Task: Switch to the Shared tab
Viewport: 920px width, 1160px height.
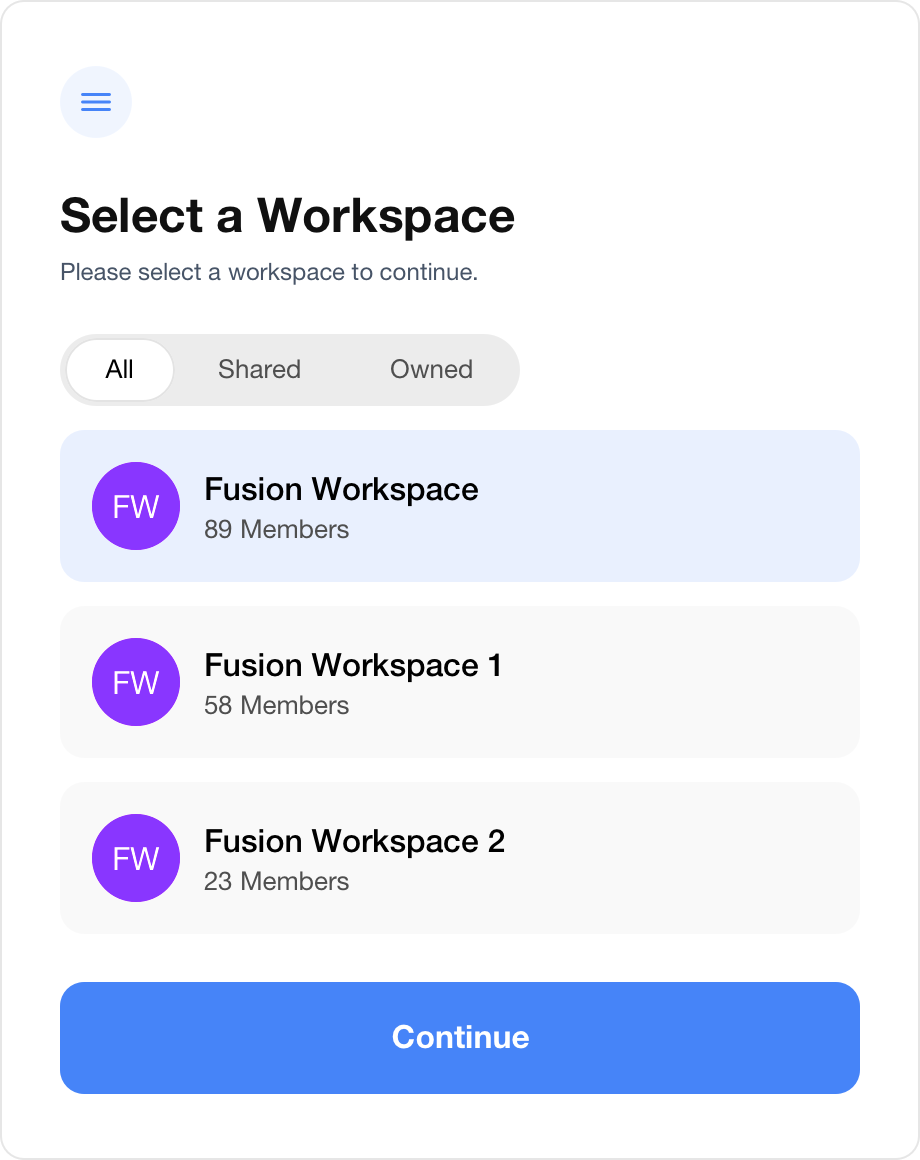Action: click(259, 370)
